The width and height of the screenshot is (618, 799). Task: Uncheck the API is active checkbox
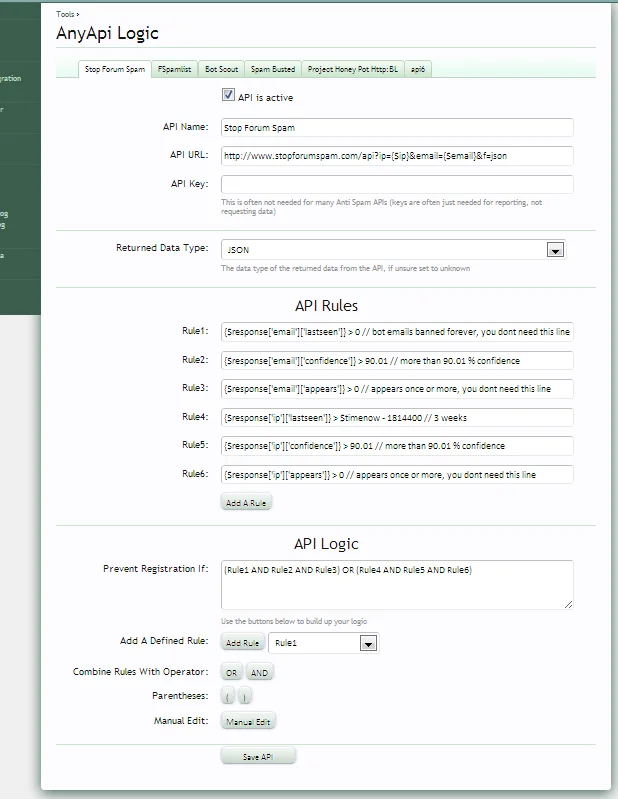tap(228, 95)
